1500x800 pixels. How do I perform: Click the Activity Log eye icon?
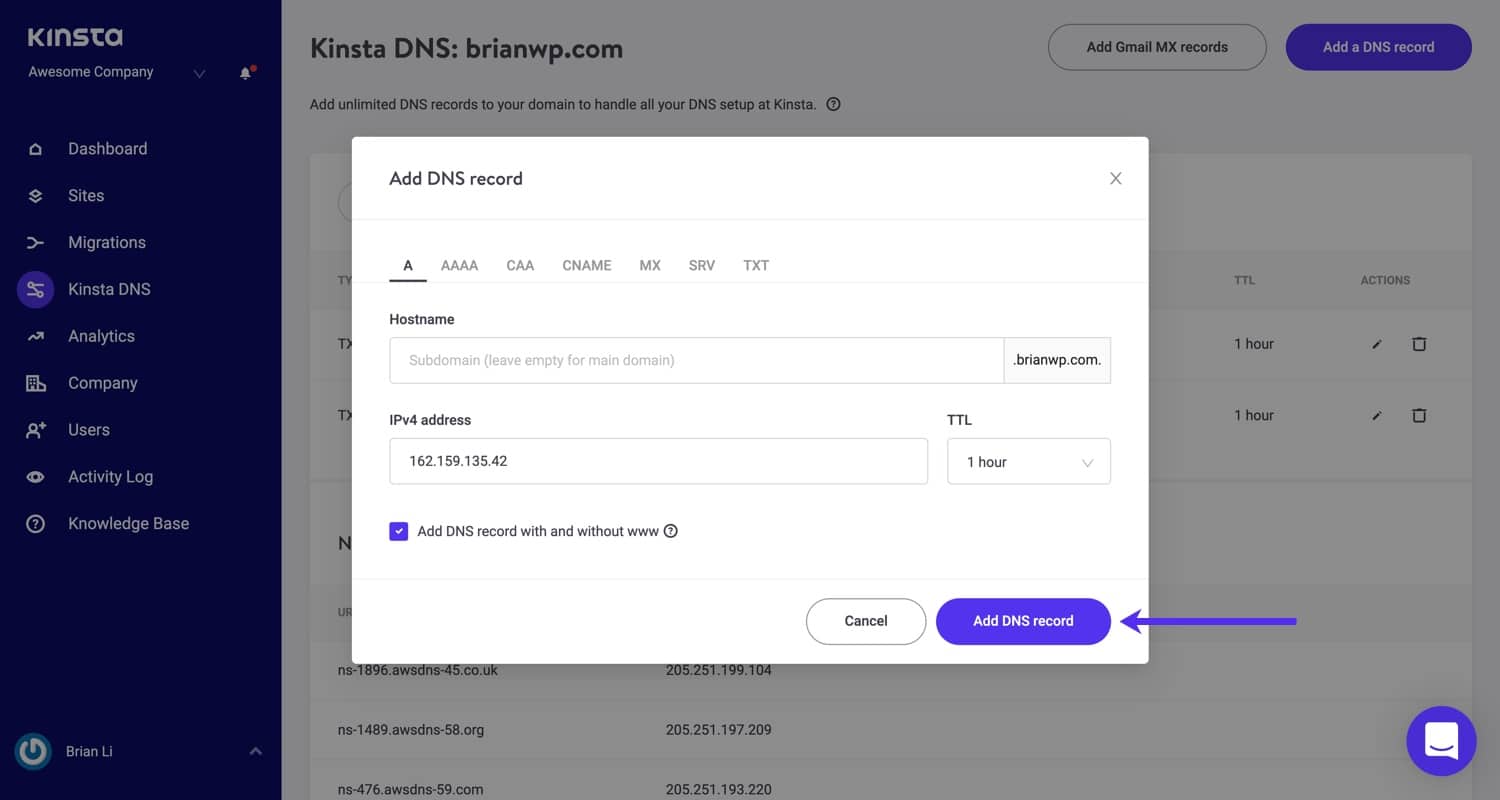click(35, 477)
